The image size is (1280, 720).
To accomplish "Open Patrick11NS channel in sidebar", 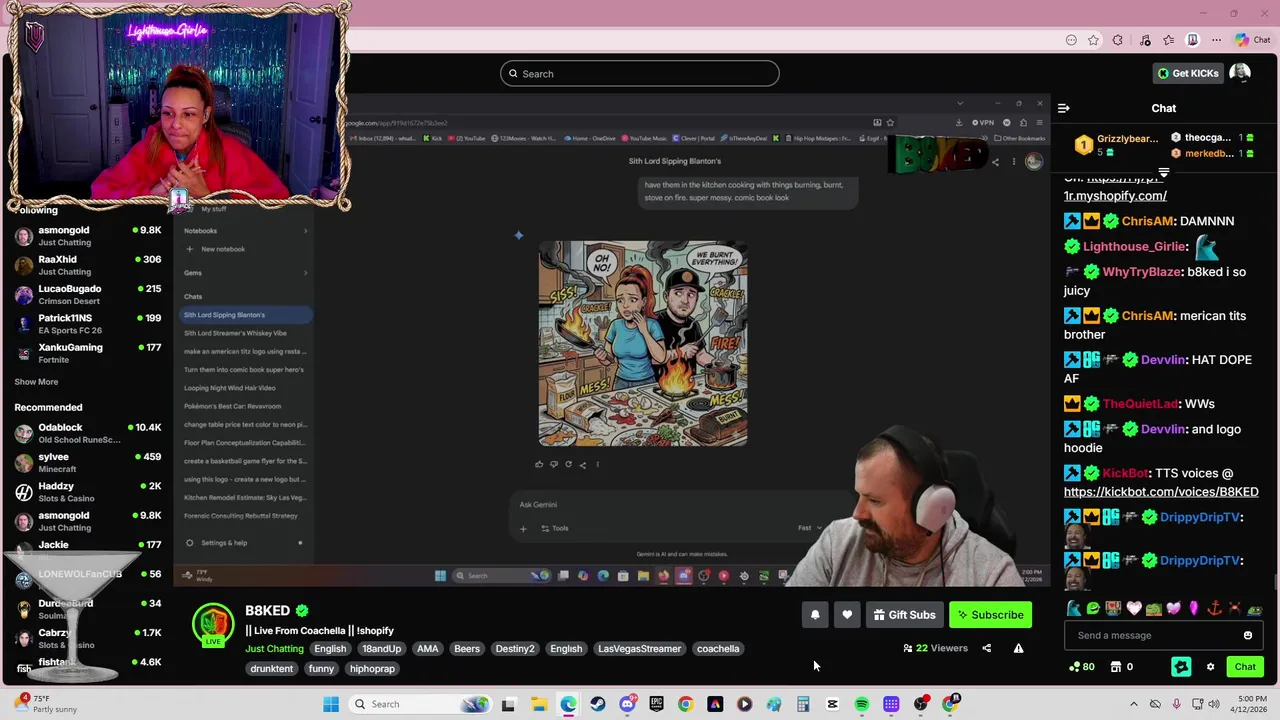I will [88, 324].
